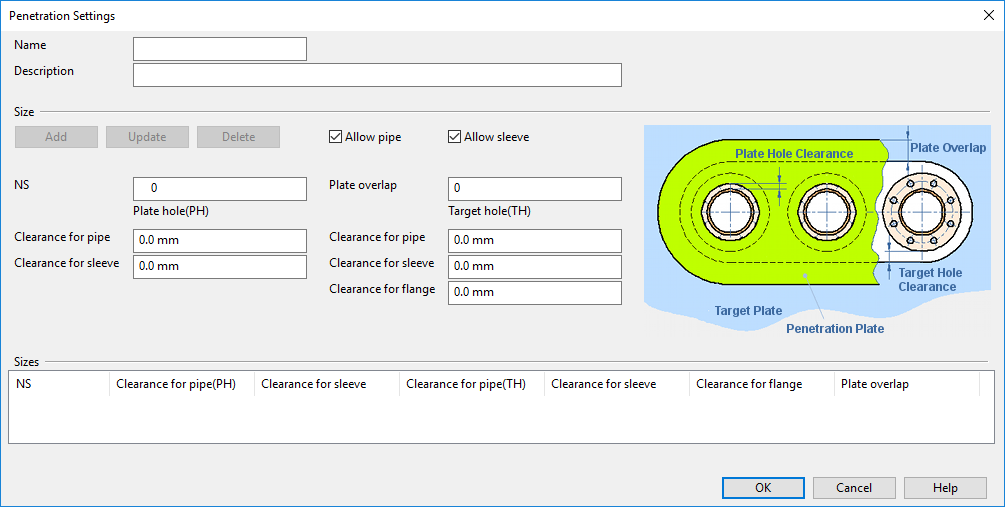
Task: Edit Plate hole Clearance for pipe field
Action: point(220,241)
